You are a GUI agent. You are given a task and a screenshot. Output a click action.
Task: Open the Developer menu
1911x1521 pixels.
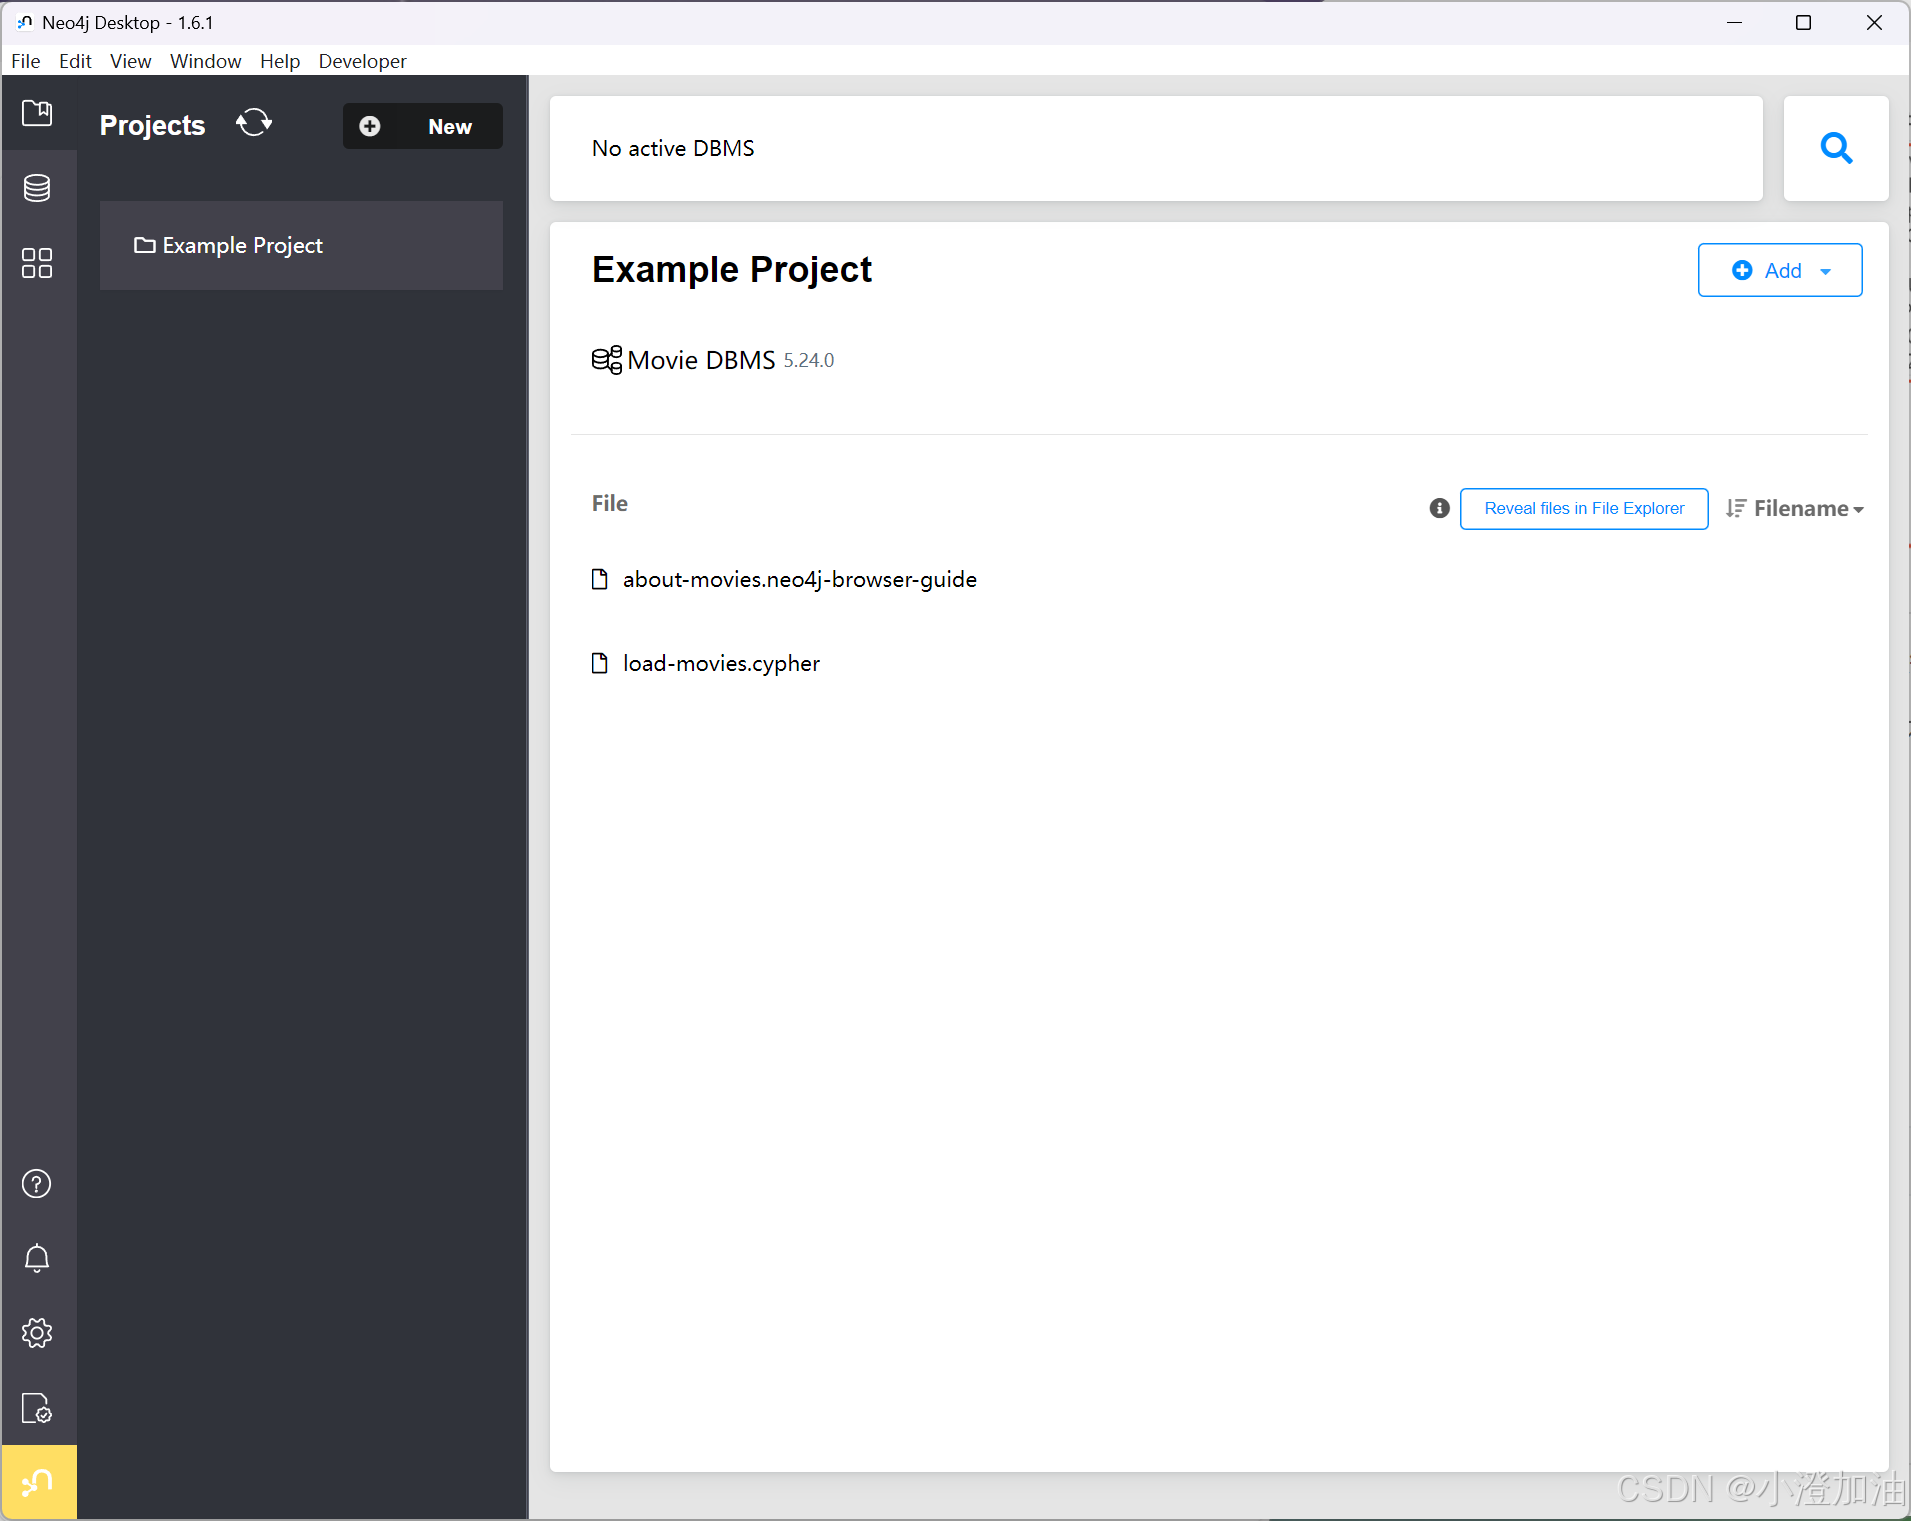(x=362, y=61)
